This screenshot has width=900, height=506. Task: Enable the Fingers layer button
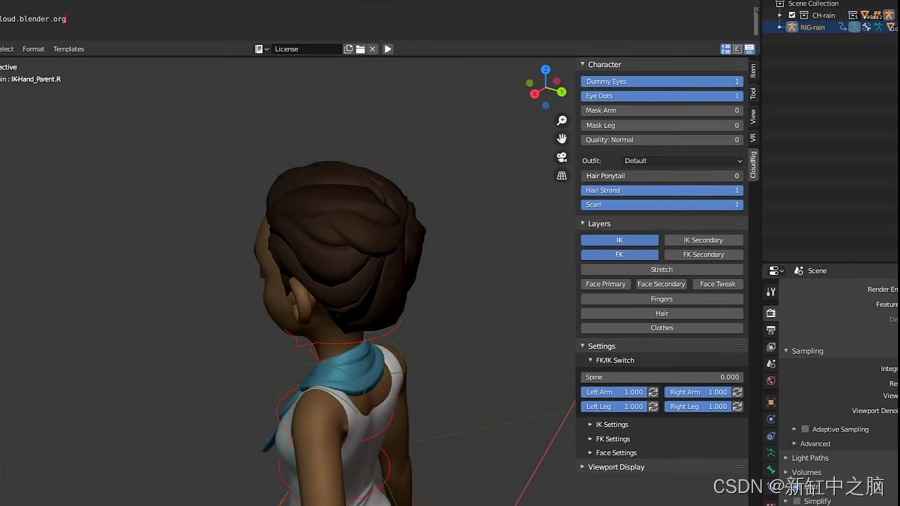tap(662, 299)
